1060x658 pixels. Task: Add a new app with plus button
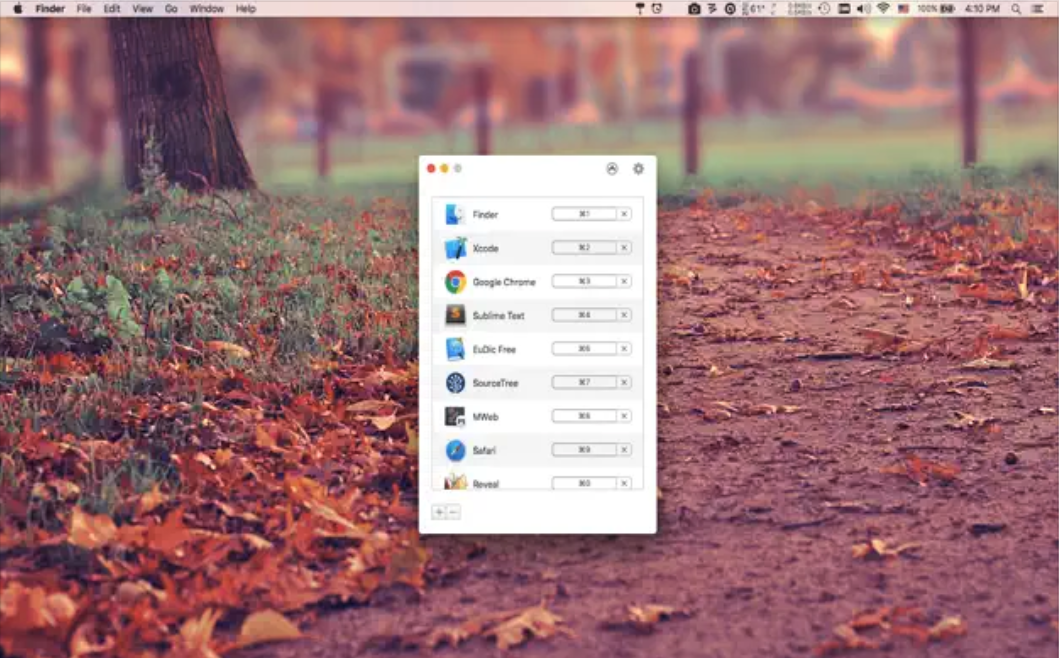[x=438, y=512]
